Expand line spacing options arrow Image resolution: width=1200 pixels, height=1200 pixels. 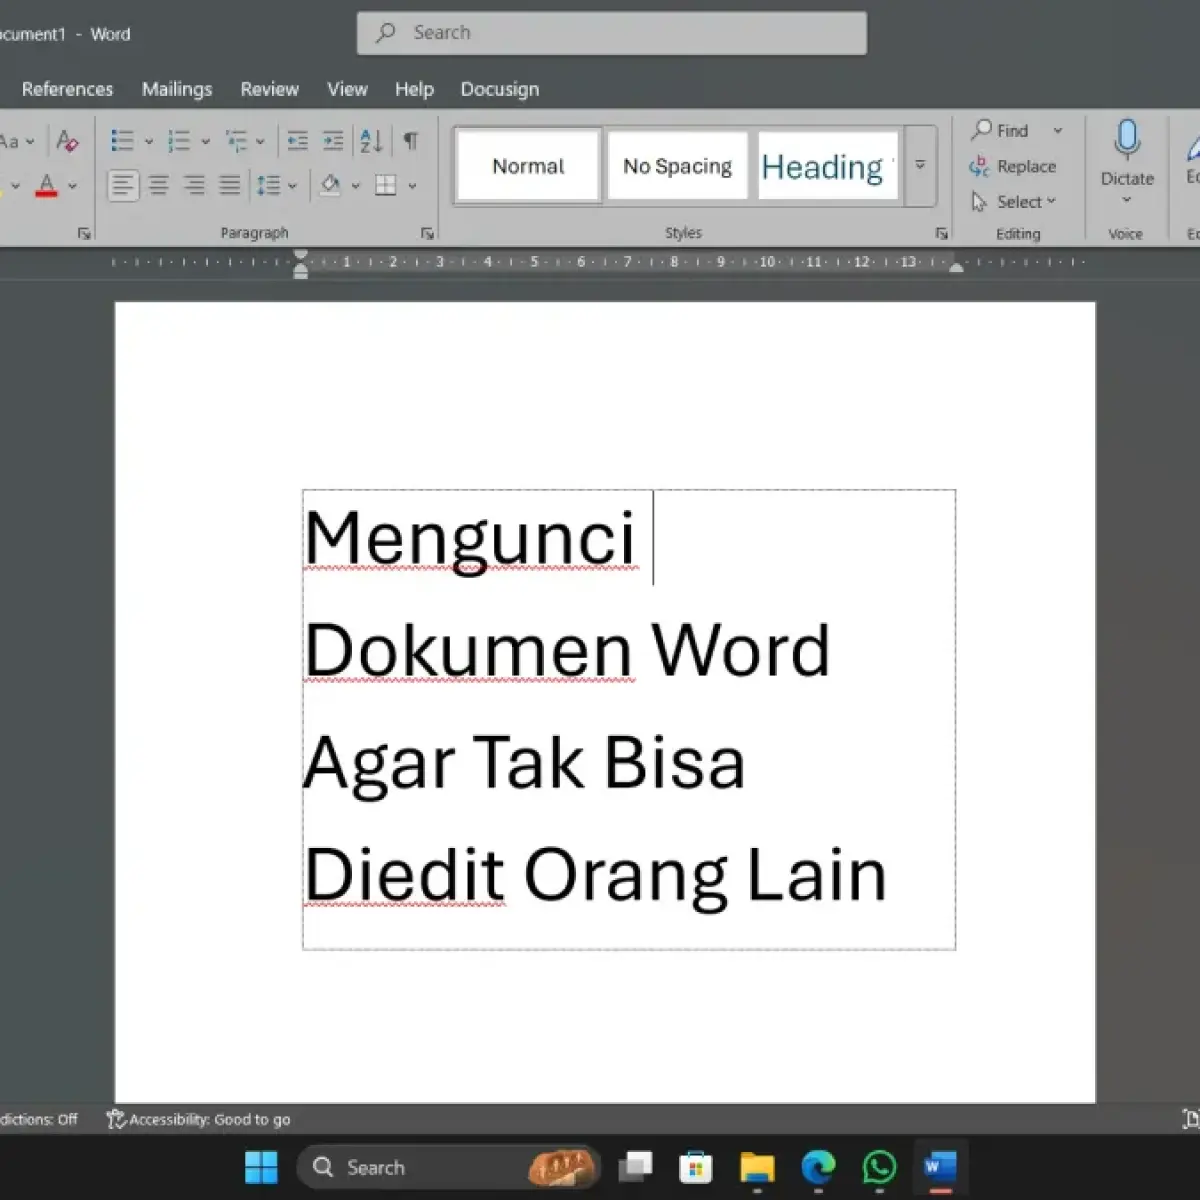292,186
